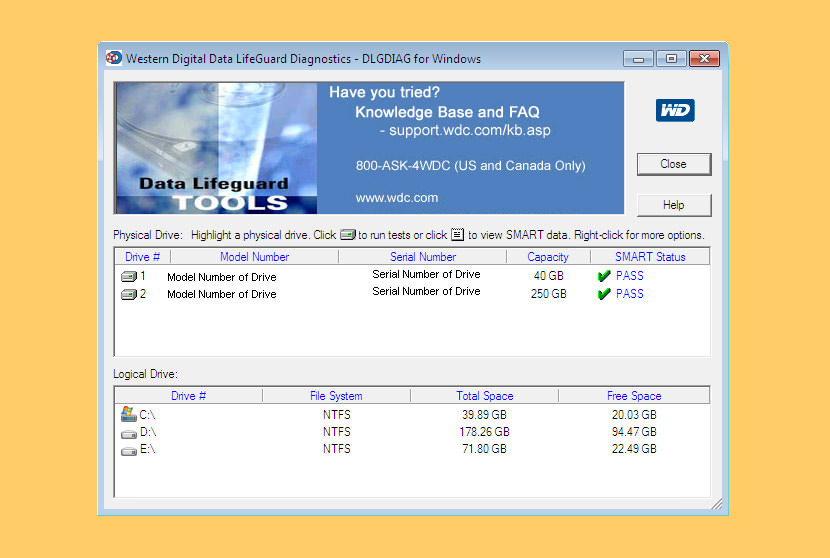The height and width of the screenshot is (558, 830).
Task: Click the Close button
Action: pos(674,164)
